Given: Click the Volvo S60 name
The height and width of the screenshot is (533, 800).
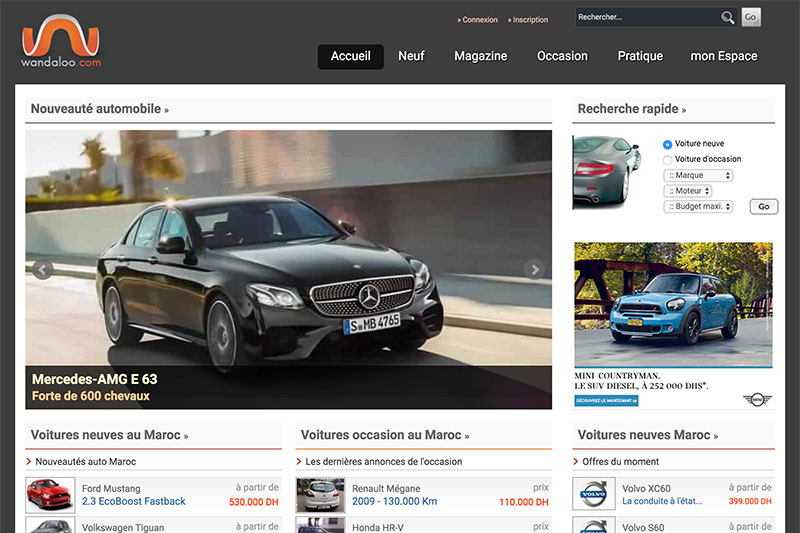Looking at the screenshot, I should (x=643, y=527).
